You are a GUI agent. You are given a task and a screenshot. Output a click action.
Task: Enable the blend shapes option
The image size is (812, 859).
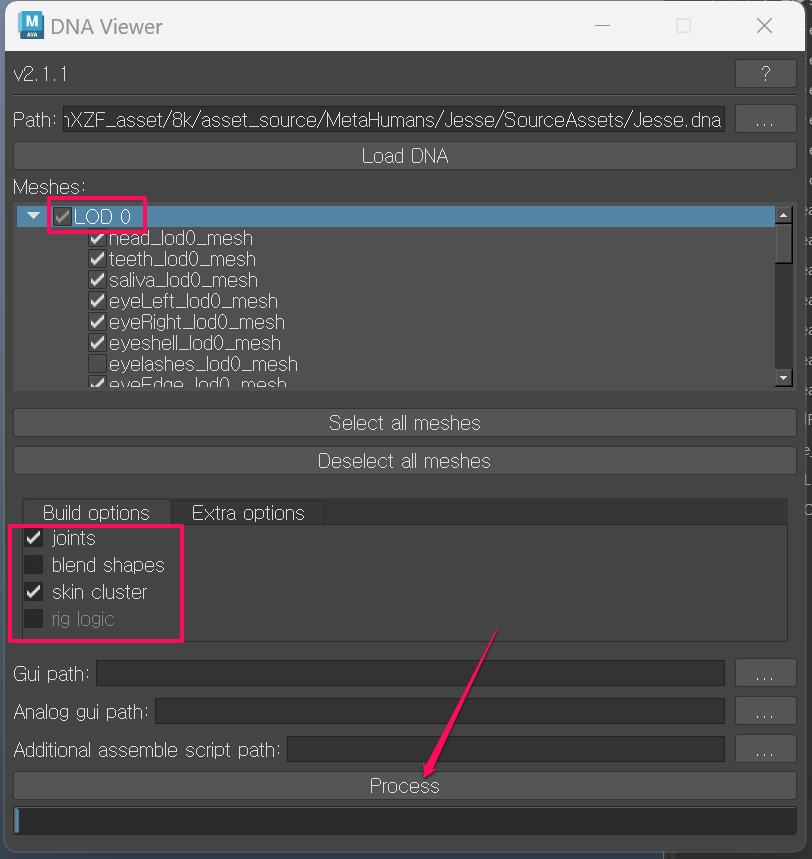(33, 565)
